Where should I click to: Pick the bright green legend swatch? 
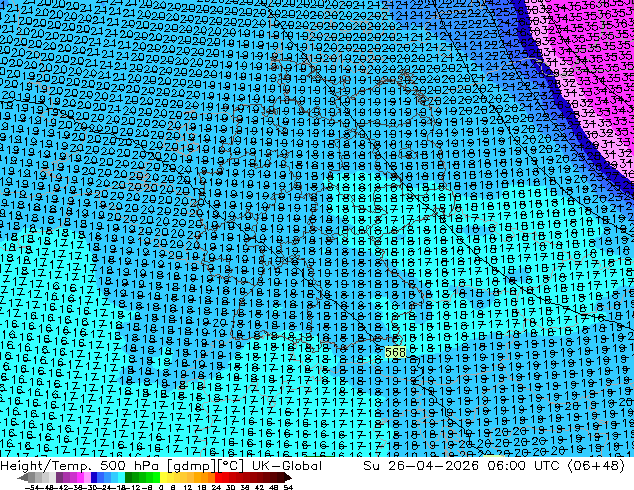[x=156, y=477]
